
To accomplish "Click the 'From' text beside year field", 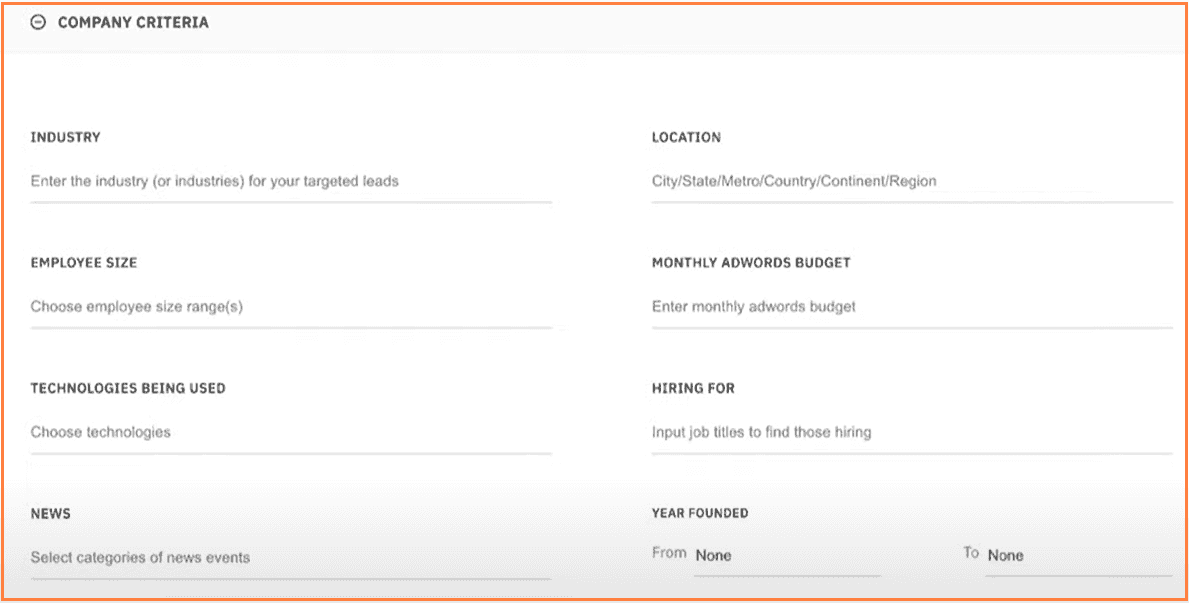I will click(669, 553).
